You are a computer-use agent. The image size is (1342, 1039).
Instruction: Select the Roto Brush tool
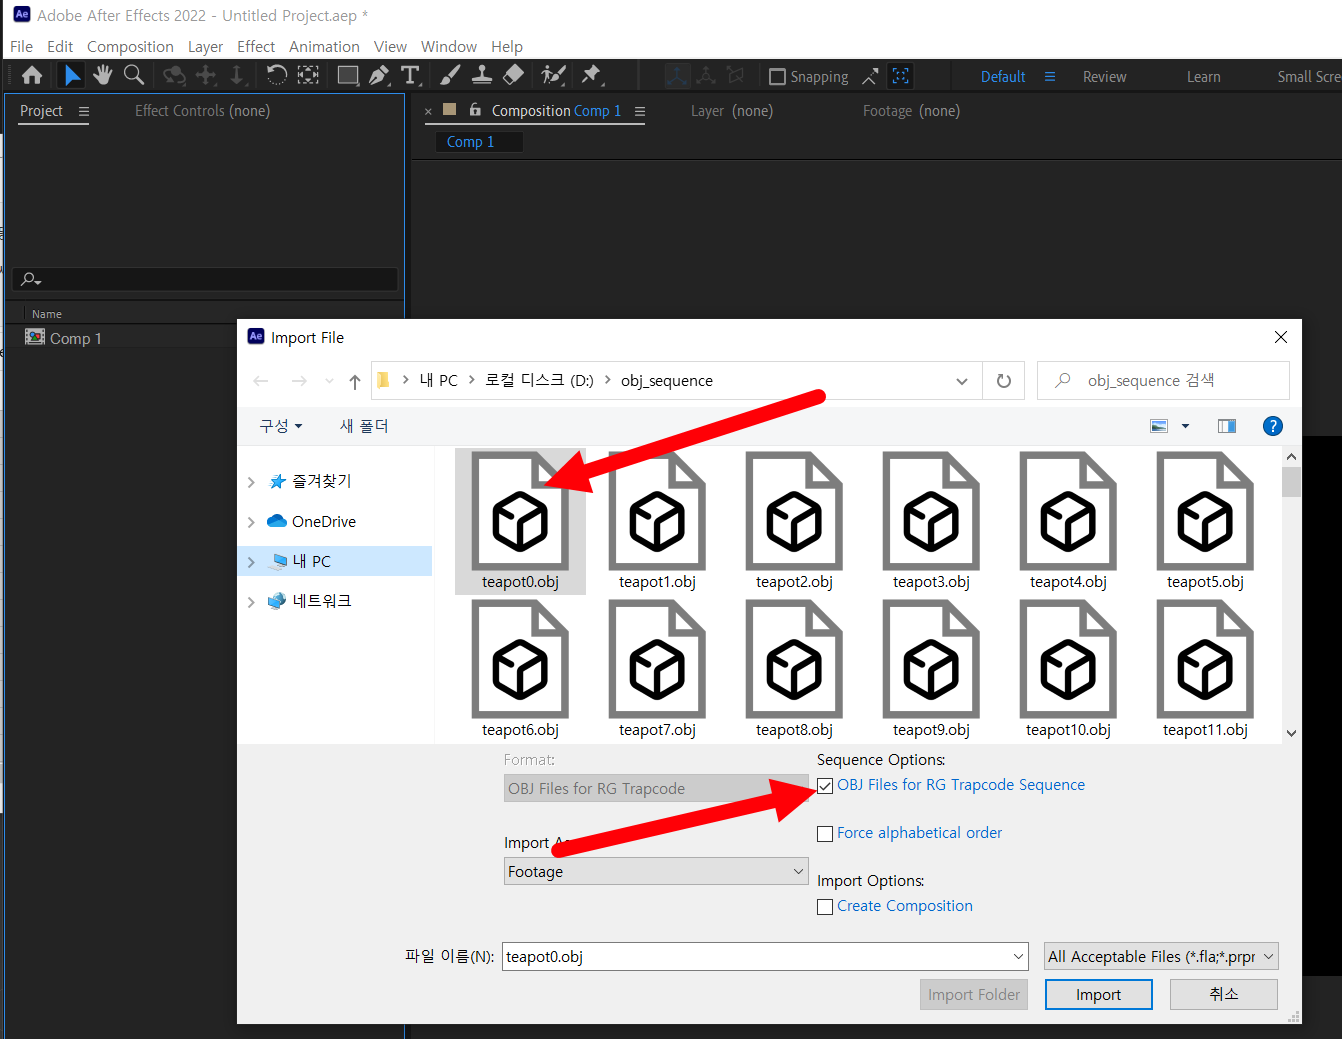[553, 75]
